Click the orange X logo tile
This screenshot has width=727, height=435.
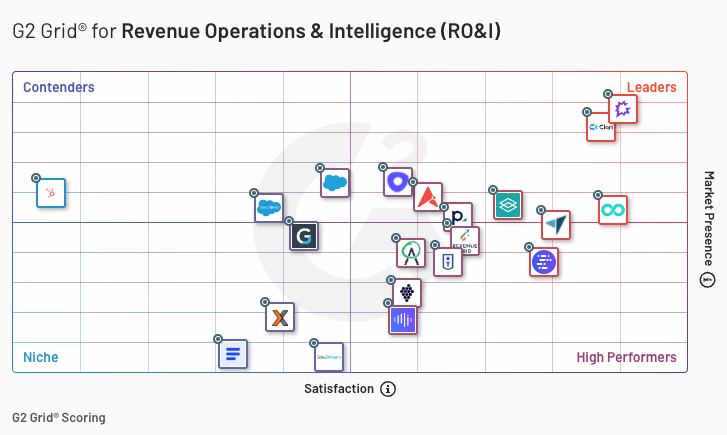tap(280, 317)
